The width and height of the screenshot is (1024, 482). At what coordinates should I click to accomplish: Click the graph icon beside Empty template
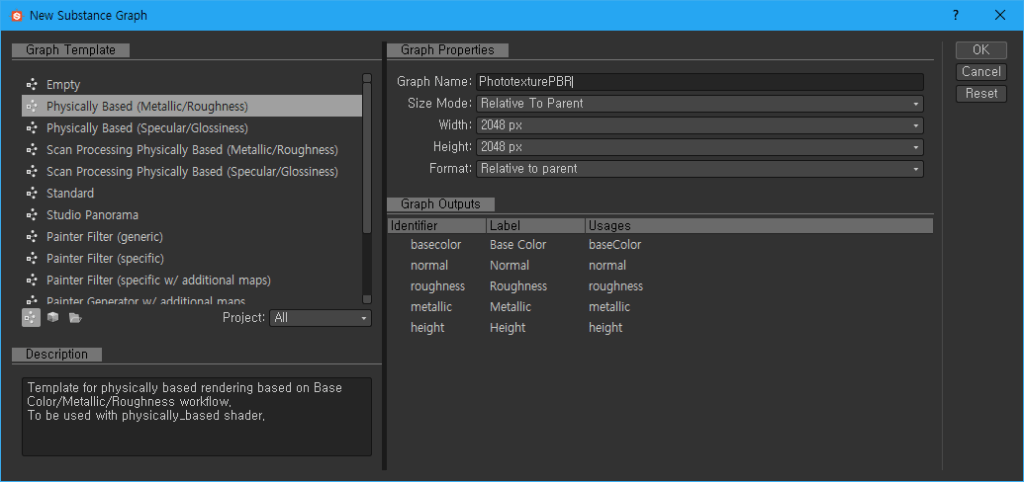click(x=32, y=85)
